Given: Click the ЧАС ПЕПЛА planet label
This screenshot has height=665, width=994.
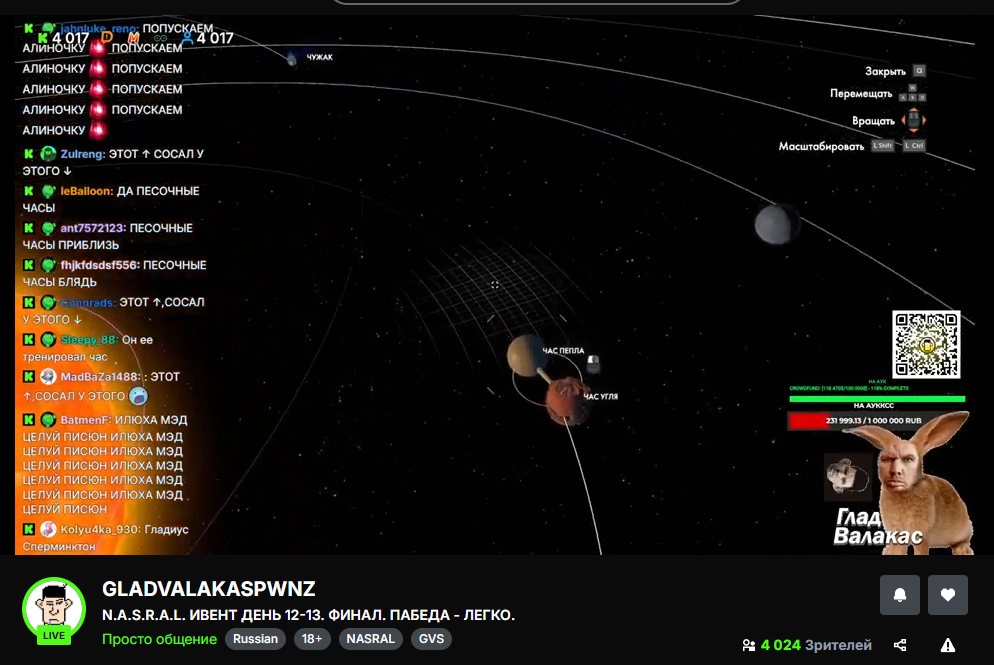Looking at the screenshot, I should pos(563,351).
